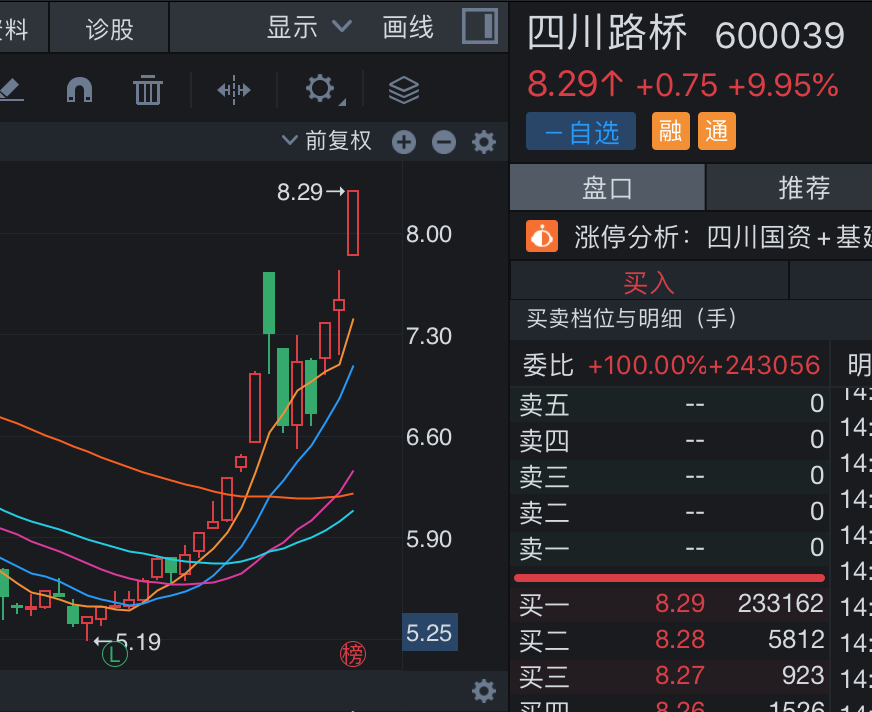Remove stock from watchlist 自选 button
The width and height of the screenshot is (872, 712).
point(581,131)
